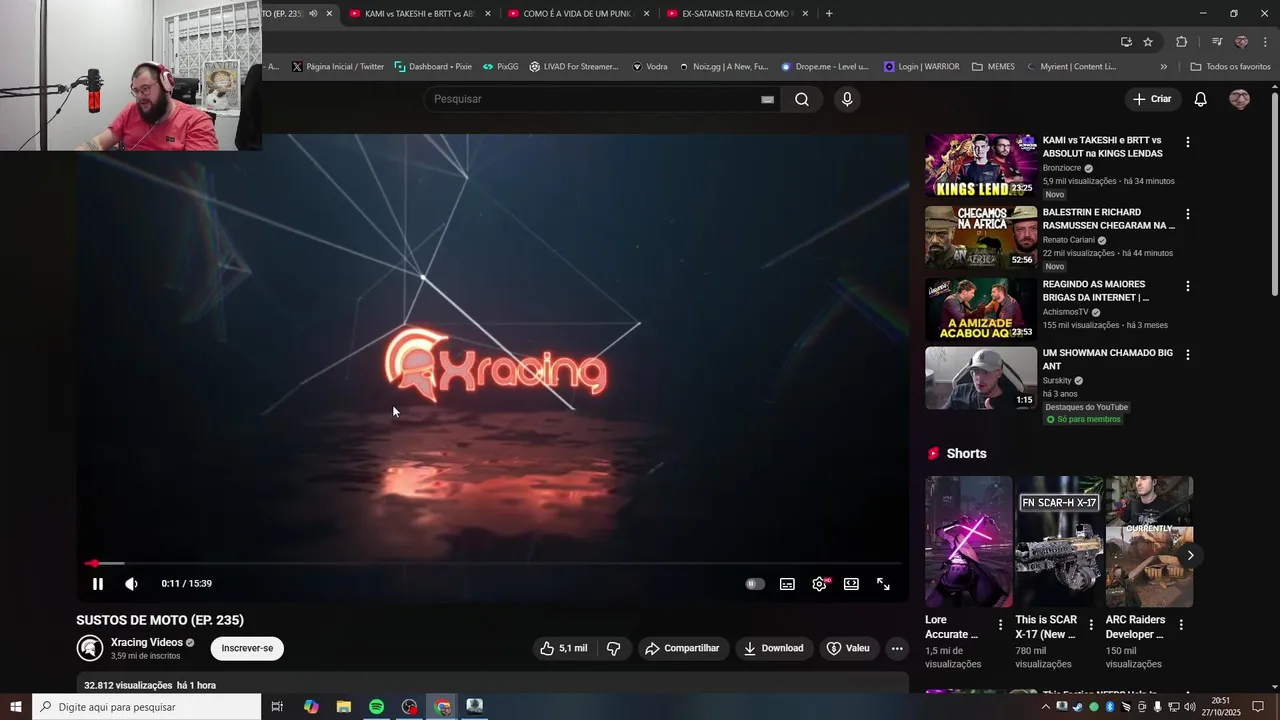Screen dimensions: 1280x720
Task: Switch to KAMI vs TAKESHI browser tab
Action: click(x=419, y=14)
